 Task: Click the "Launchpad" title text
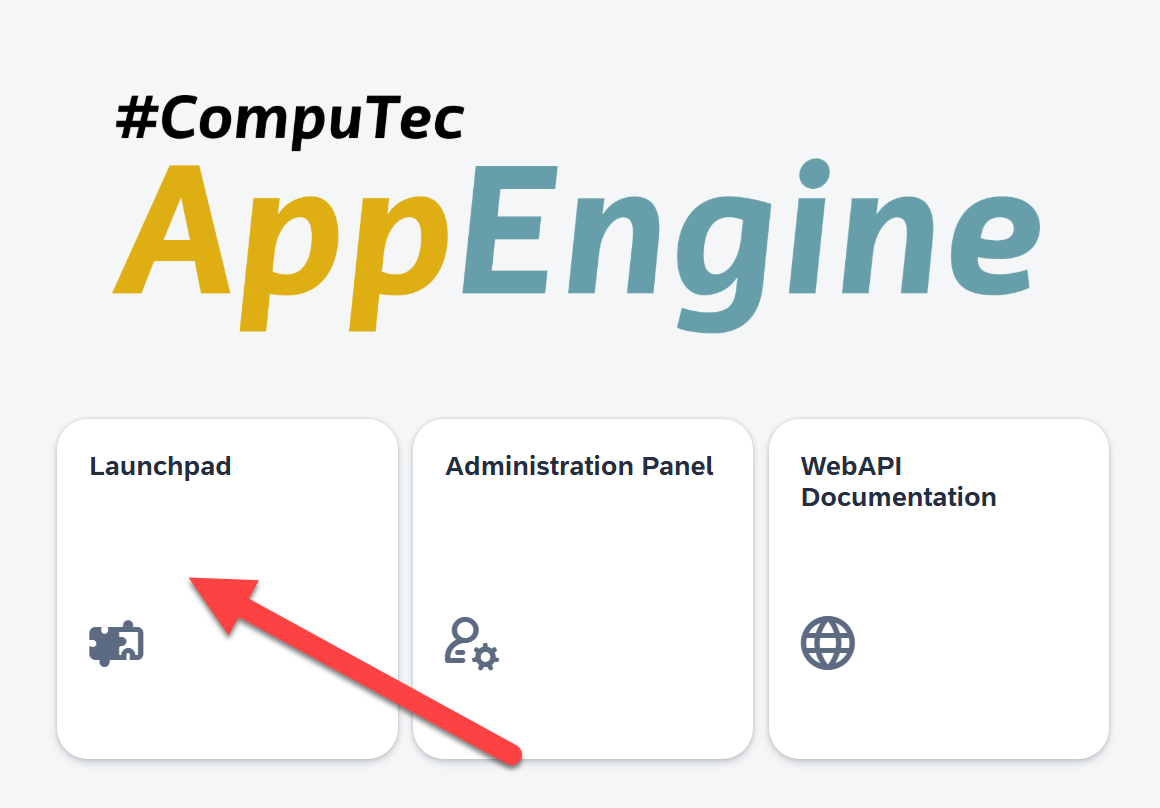[x=160, y=467]
